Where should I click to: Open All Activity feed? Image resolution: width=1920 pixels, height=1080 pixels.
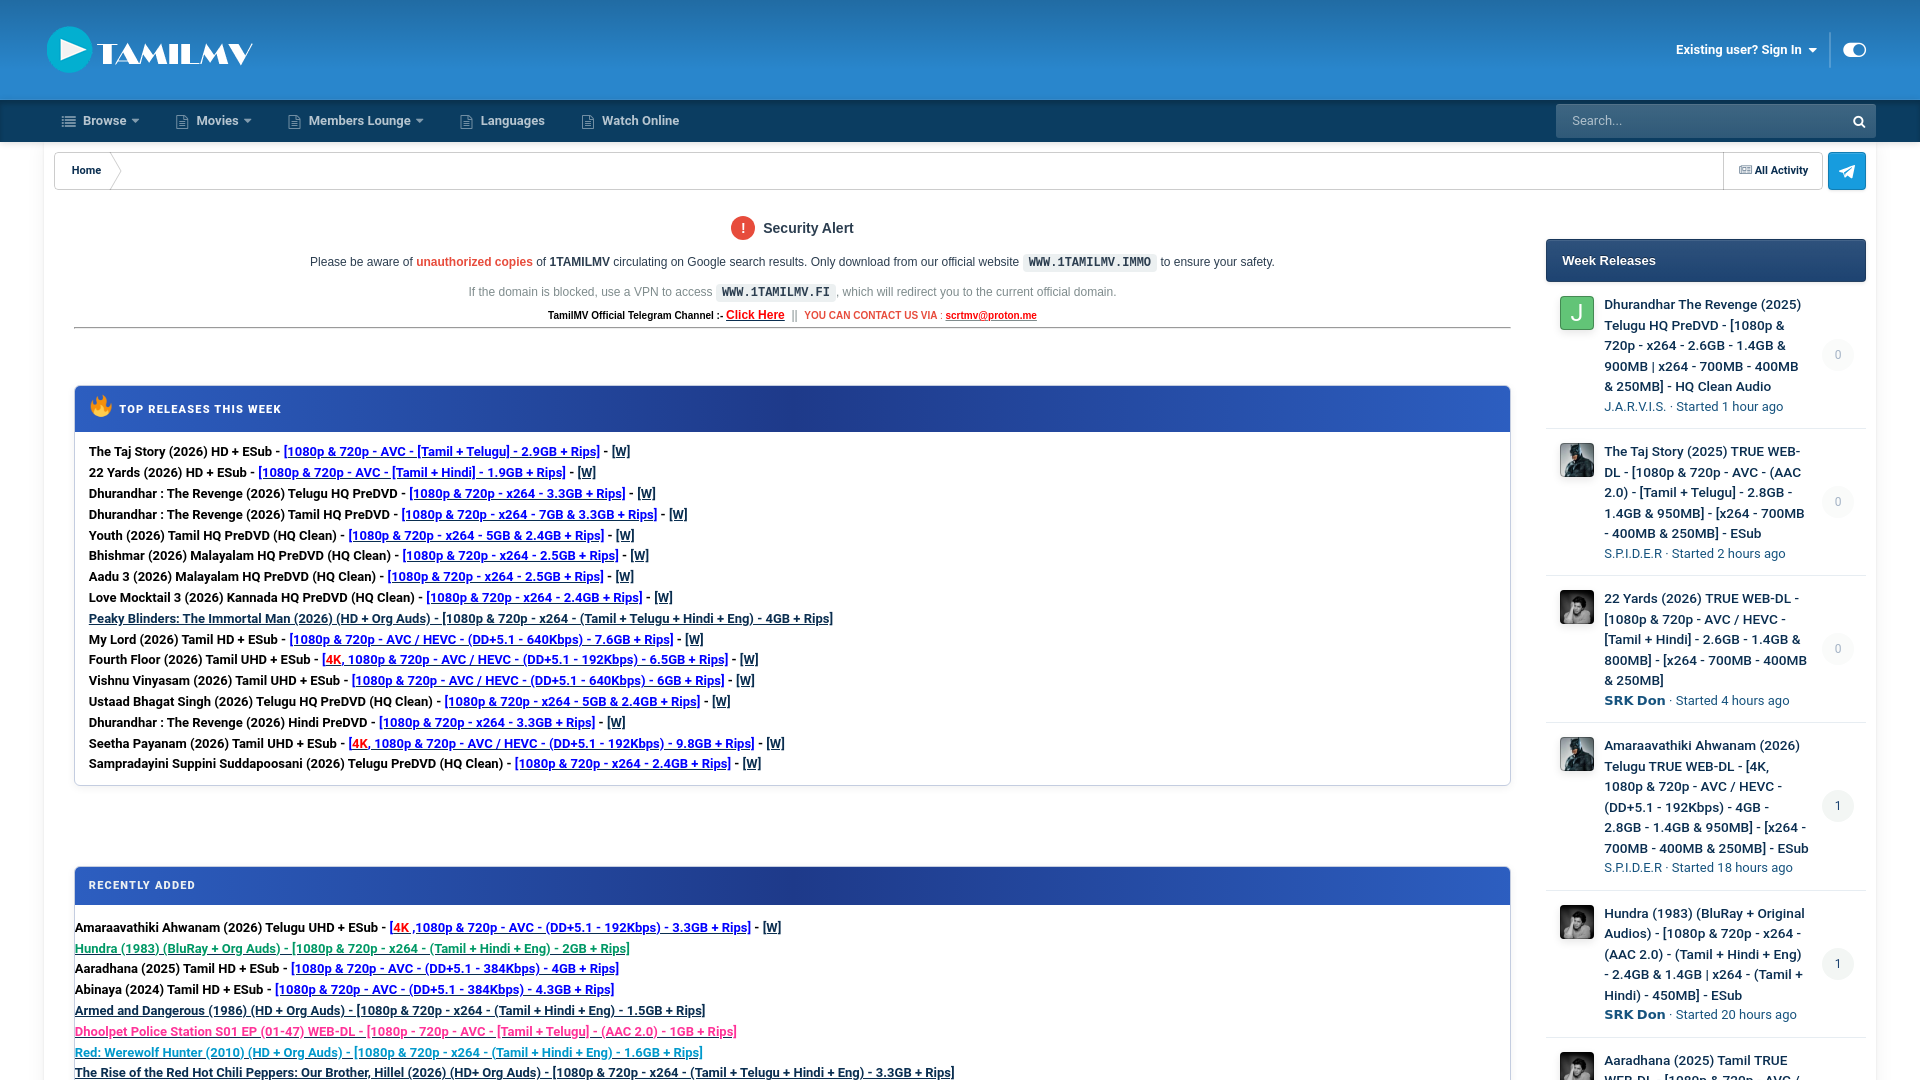coord(1773,171)
